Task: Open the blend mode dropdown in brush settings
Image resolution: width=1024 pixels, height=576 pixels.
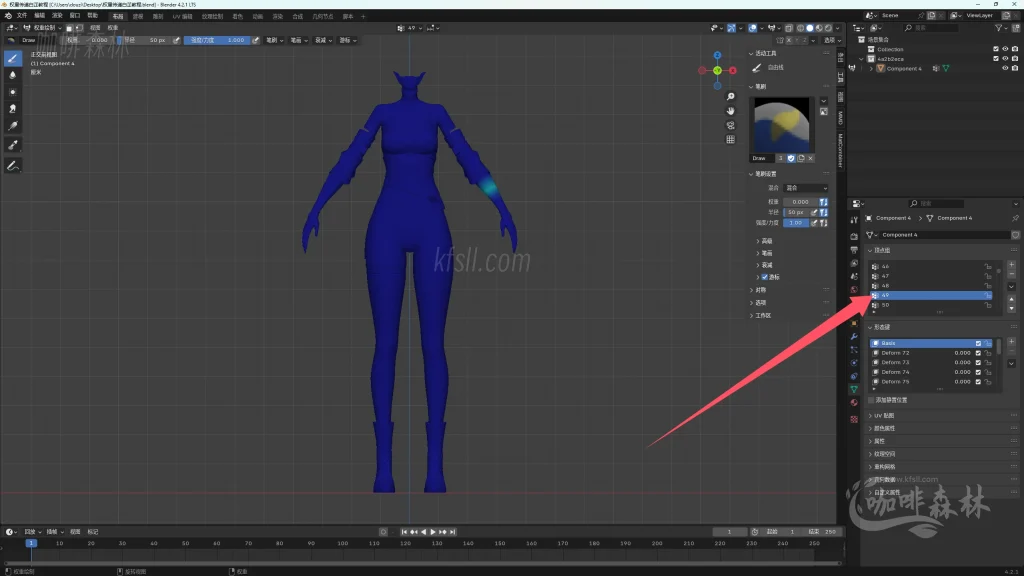Action: [806, 188]
